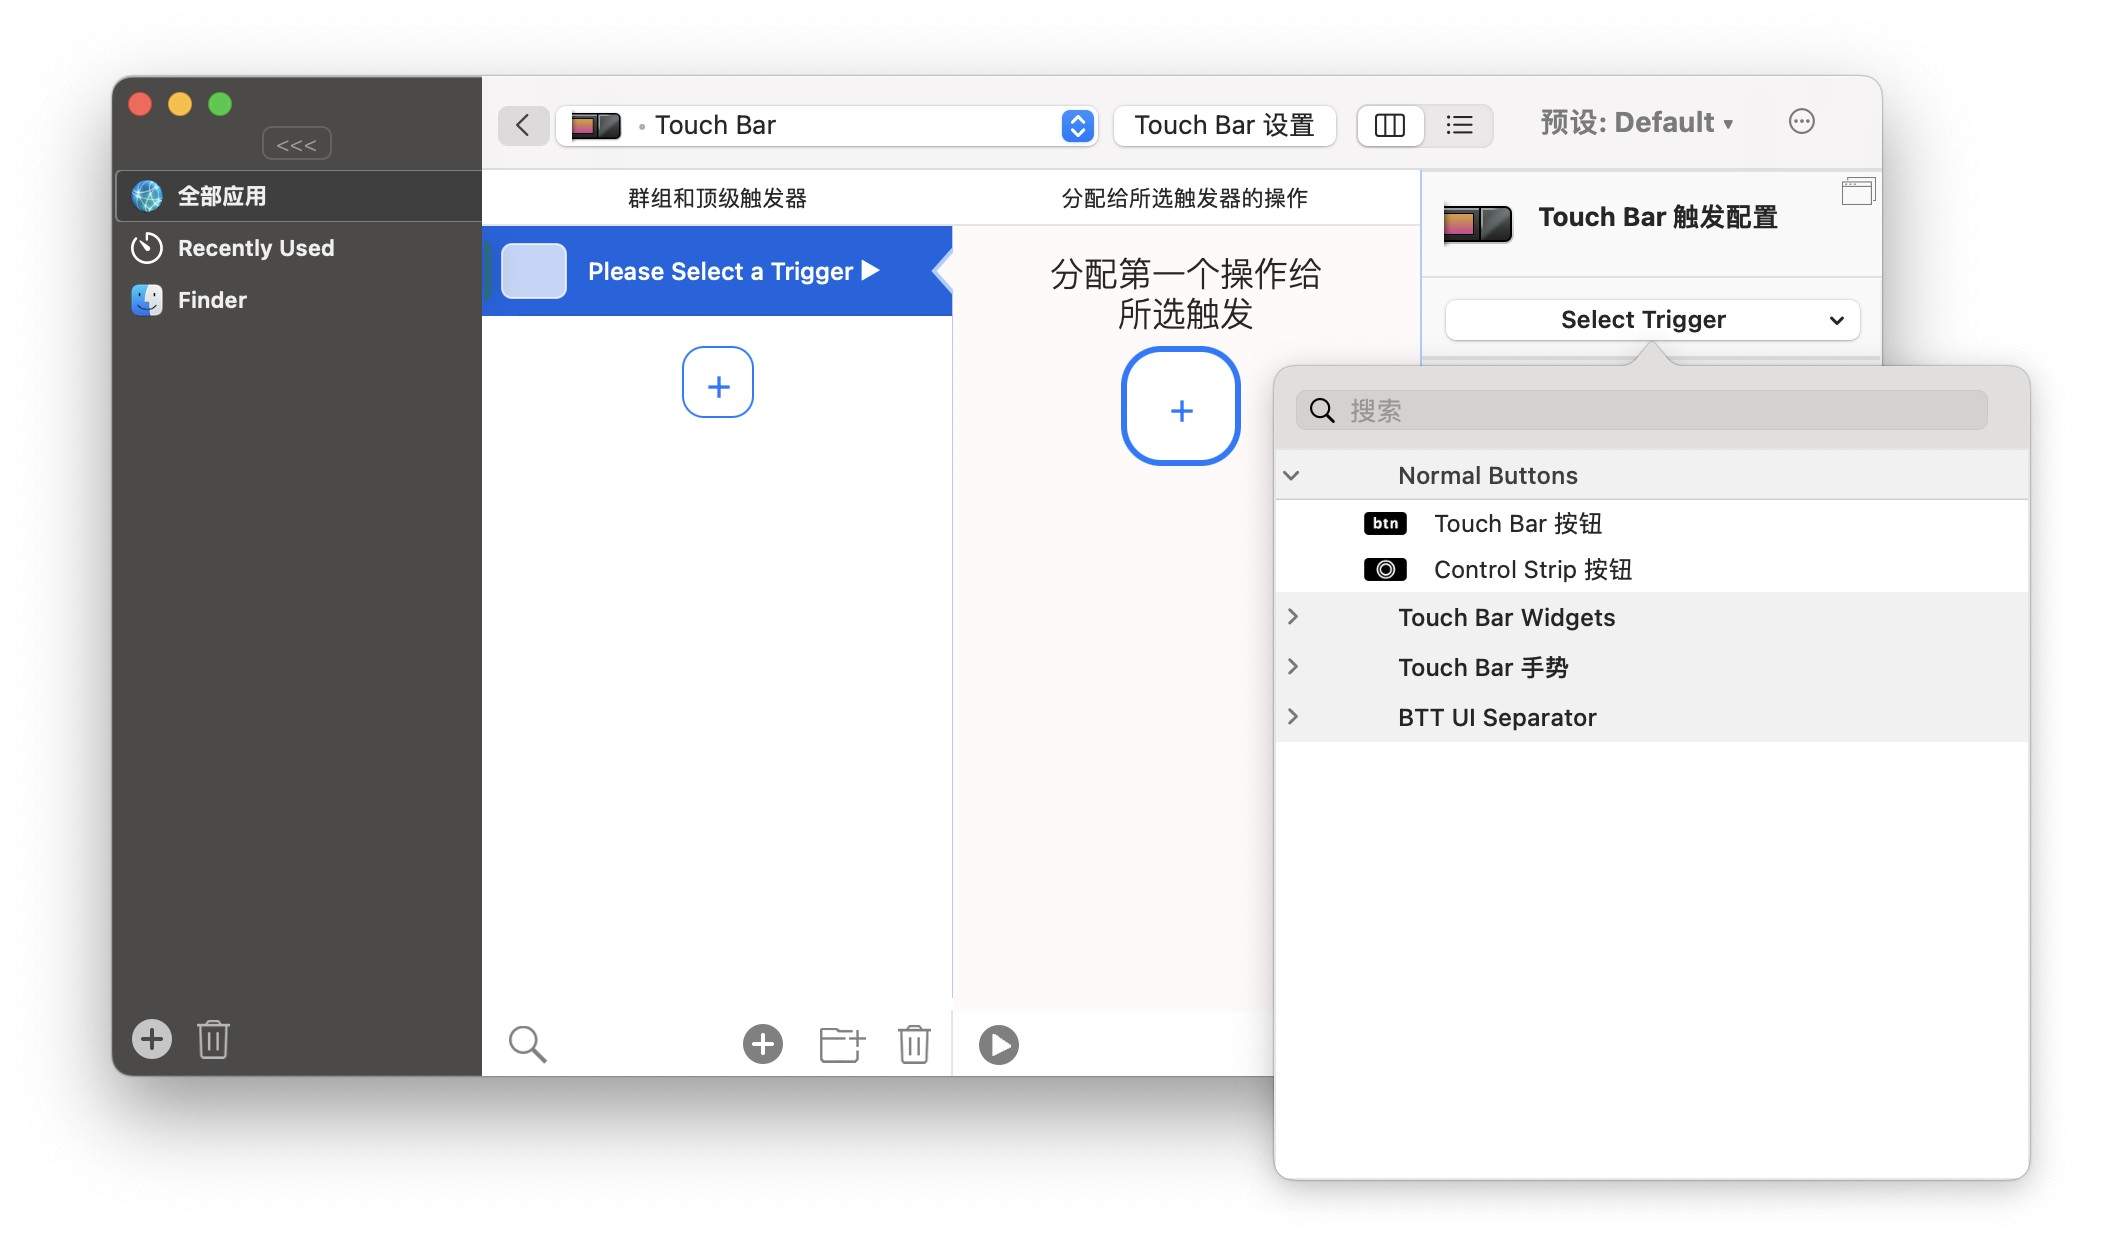Switch to list view
2102x1260 pixels.
point(1458,125)
